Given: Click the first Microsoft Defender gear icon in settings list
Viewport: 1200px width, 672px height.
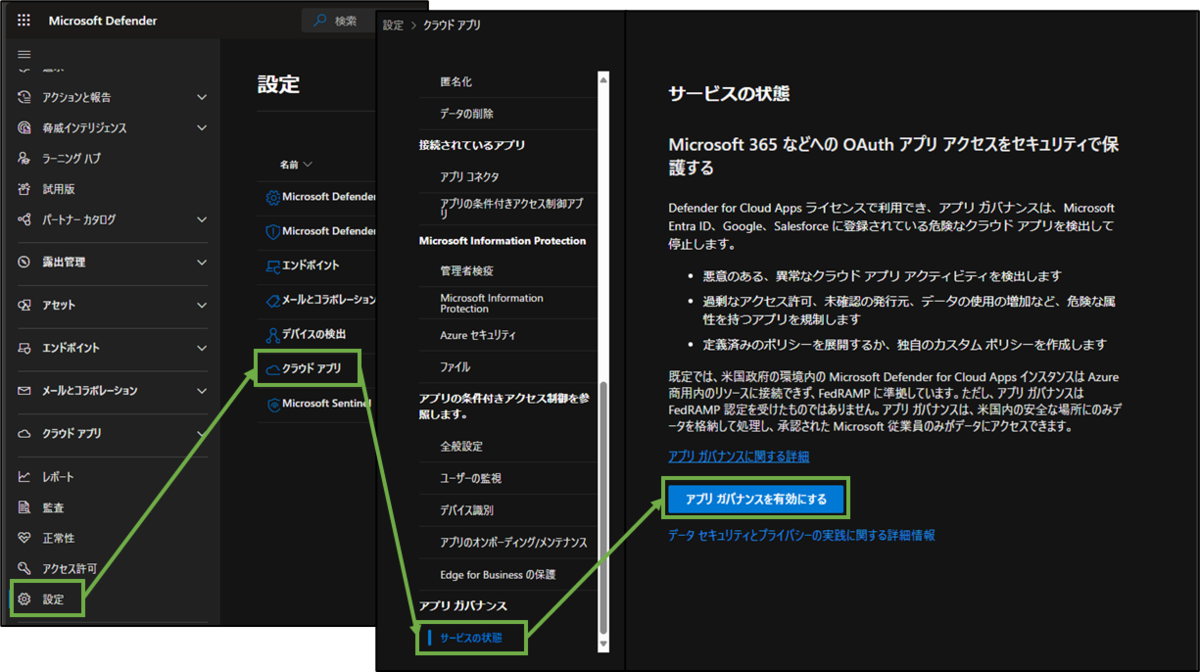Looking at the screenshot, I should (272, 197).
